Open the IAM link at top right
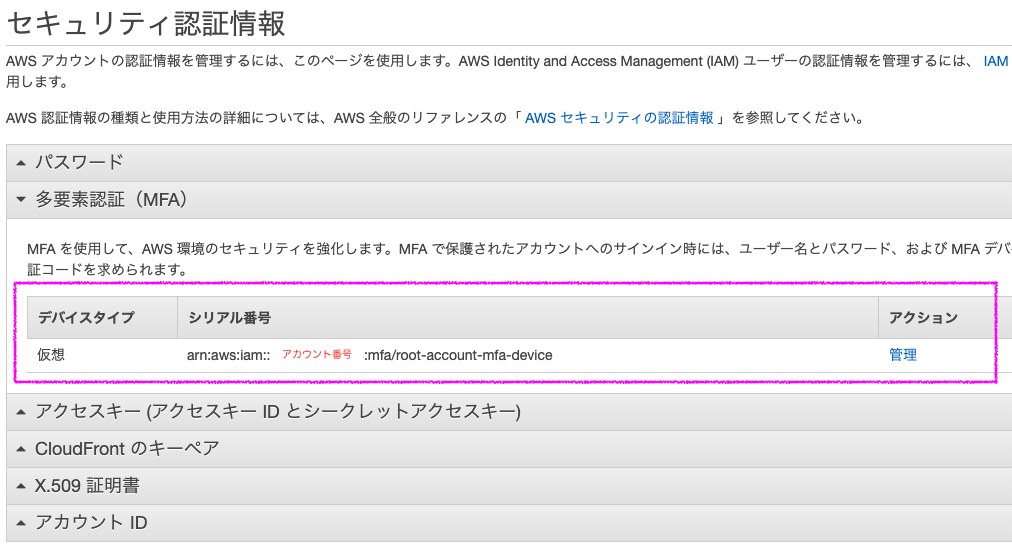Image resolution: width=1012 pixels, height=551 pixels. [x=995, y=61]
